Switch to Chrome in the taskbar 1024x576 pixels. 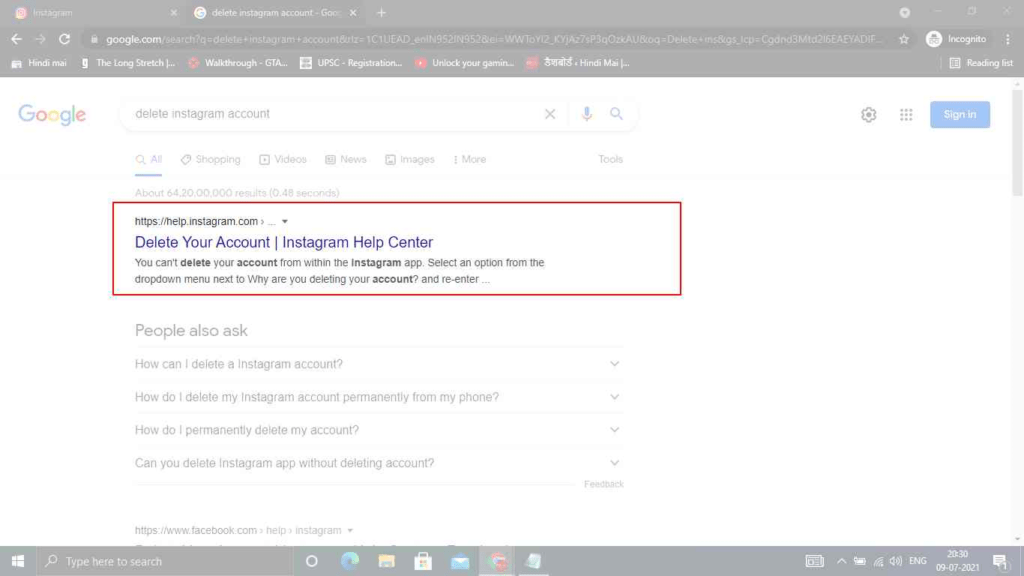[x=497, y=561]
